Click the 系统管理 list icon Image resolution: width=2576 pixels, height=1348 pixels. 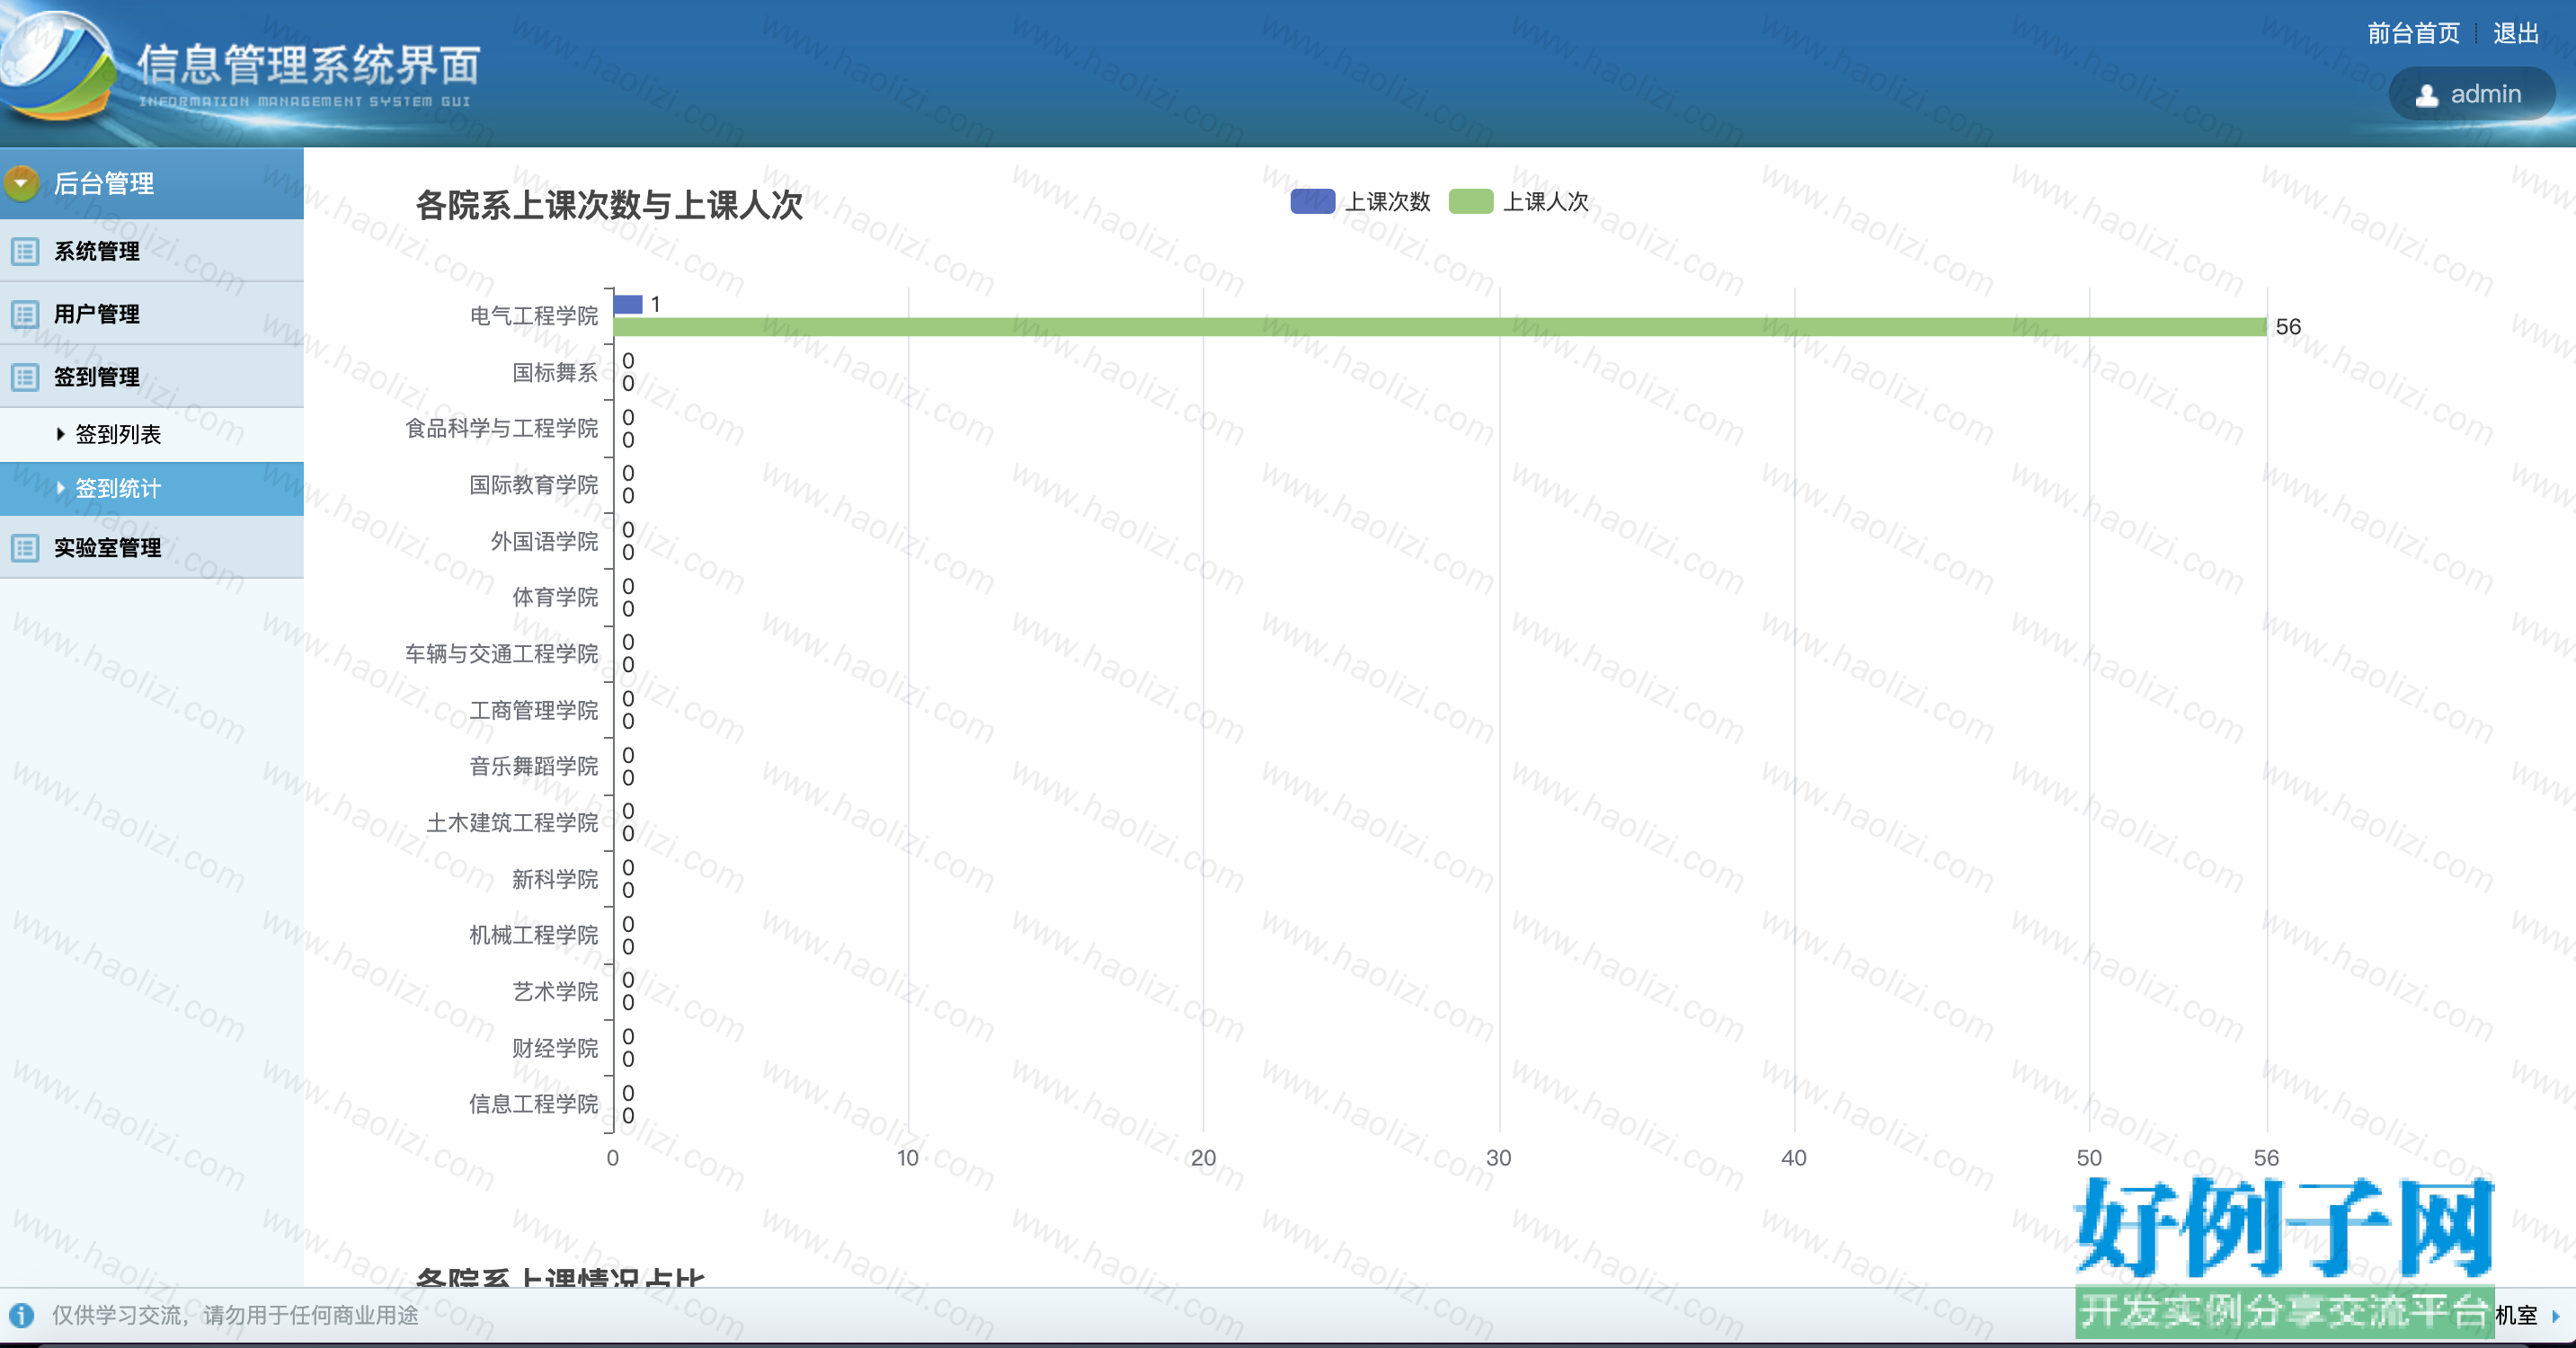tap(25, 251)
